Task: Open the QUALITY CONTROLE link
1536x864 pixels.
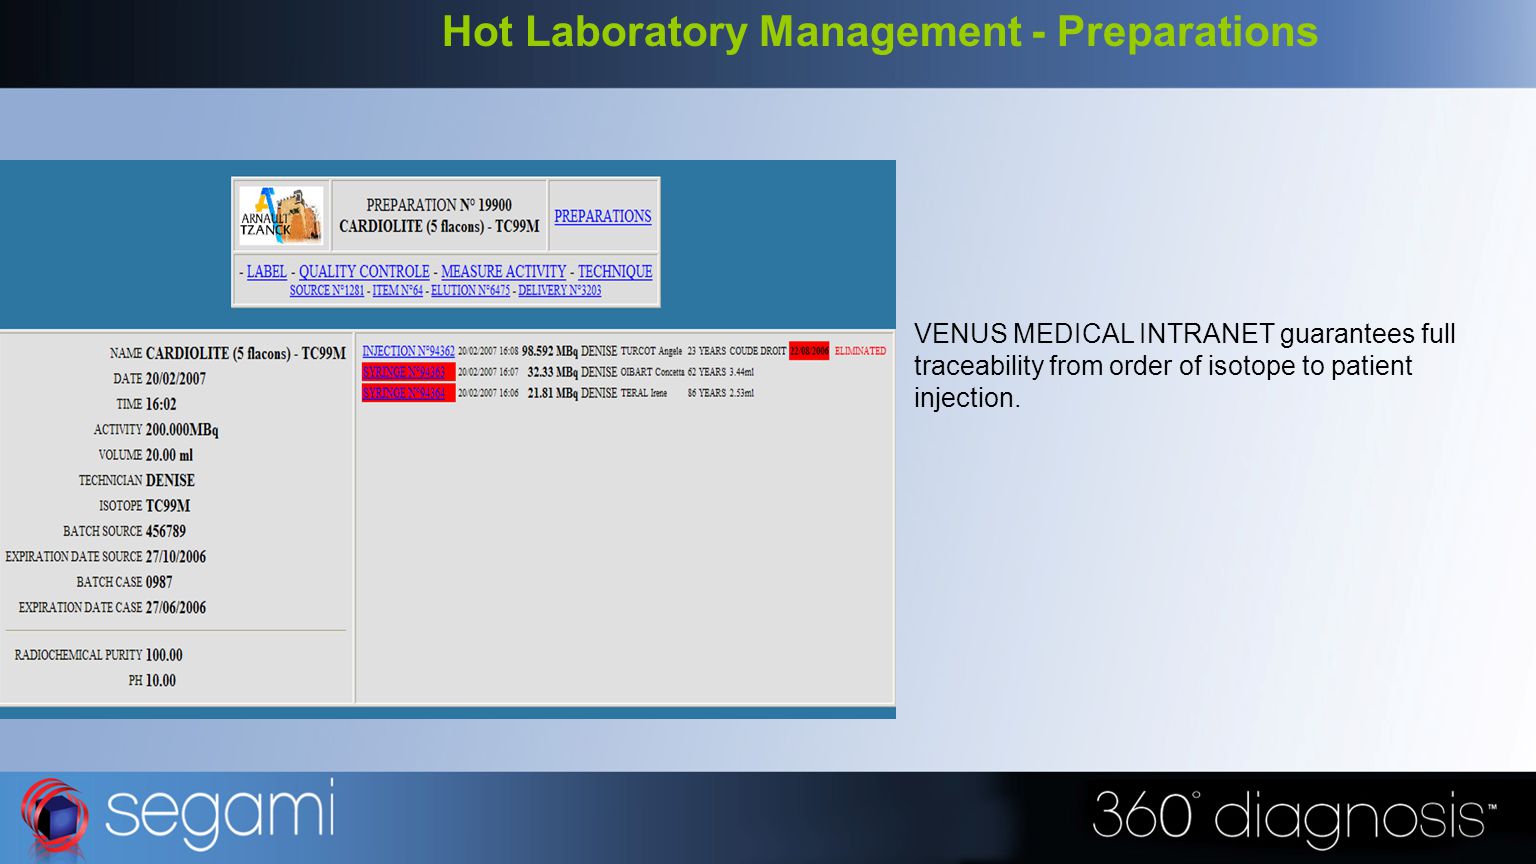Action: pos(364,271)
